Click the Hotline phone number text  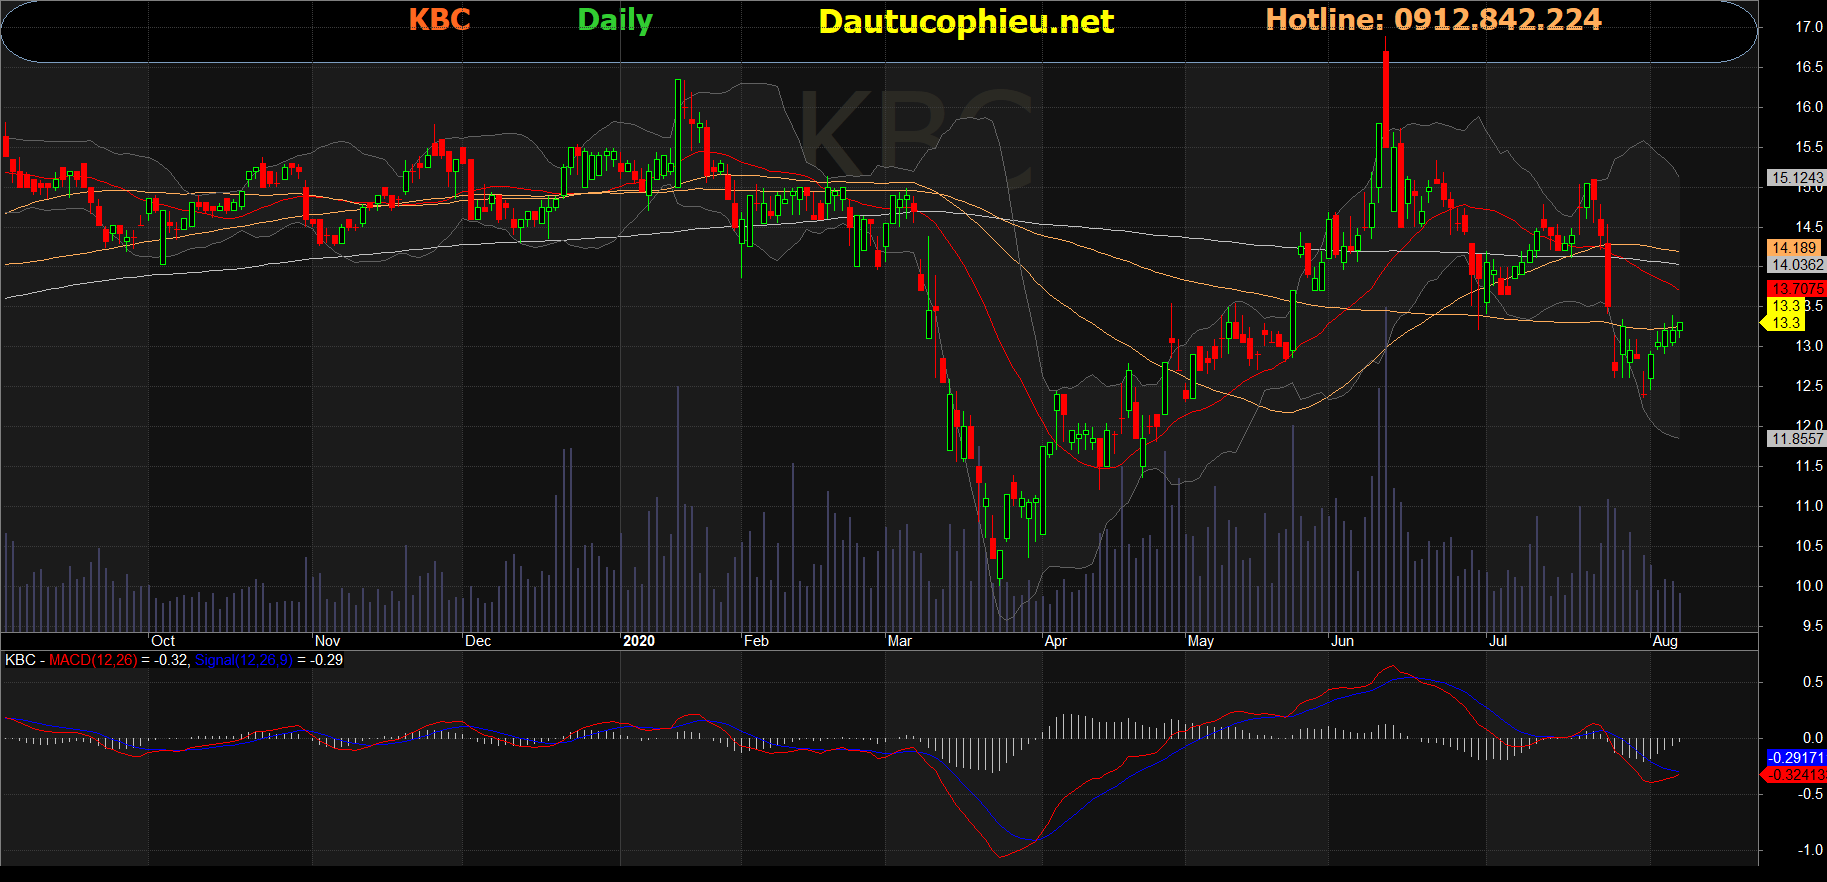pos(1432,20)
